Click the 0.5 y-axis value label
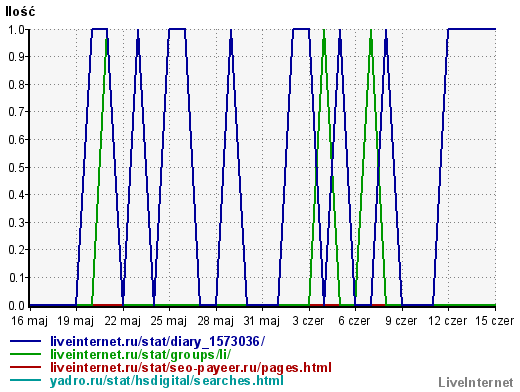 pyautogui.click(x=16, y=167)
